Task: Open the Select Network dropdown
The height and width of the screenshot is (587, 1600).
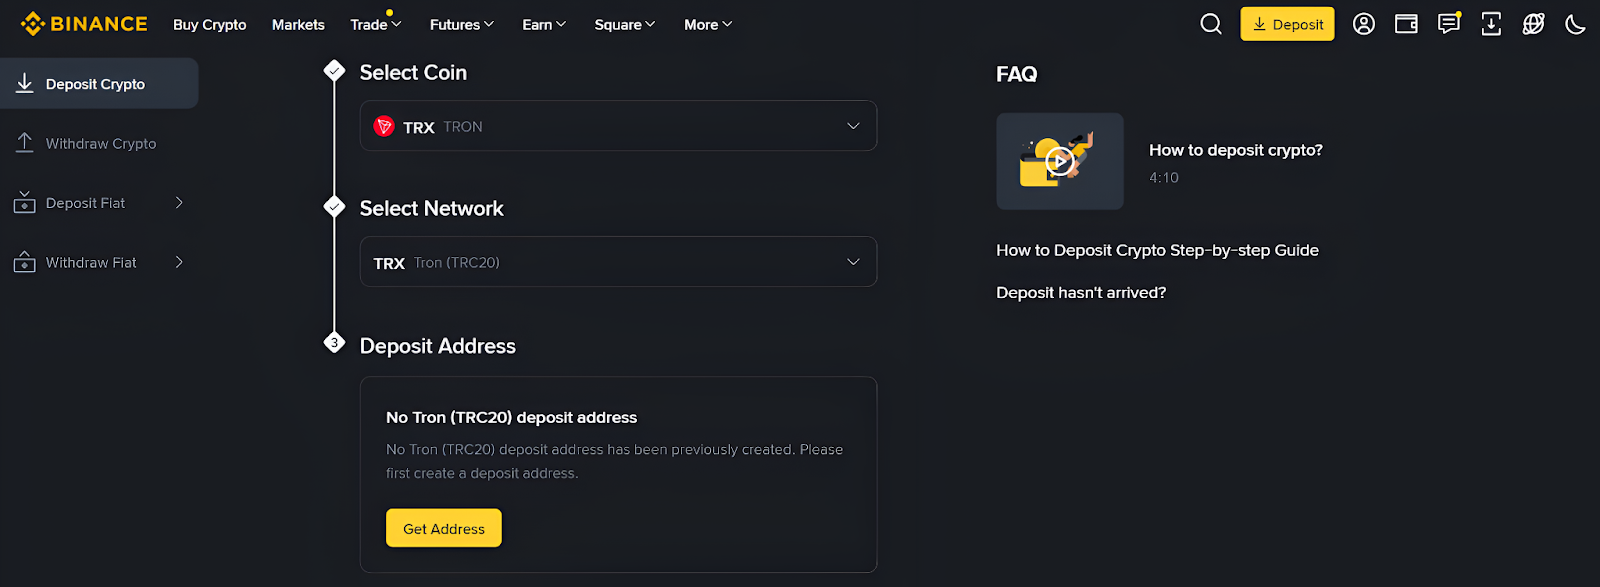Action: pos(618,261)
